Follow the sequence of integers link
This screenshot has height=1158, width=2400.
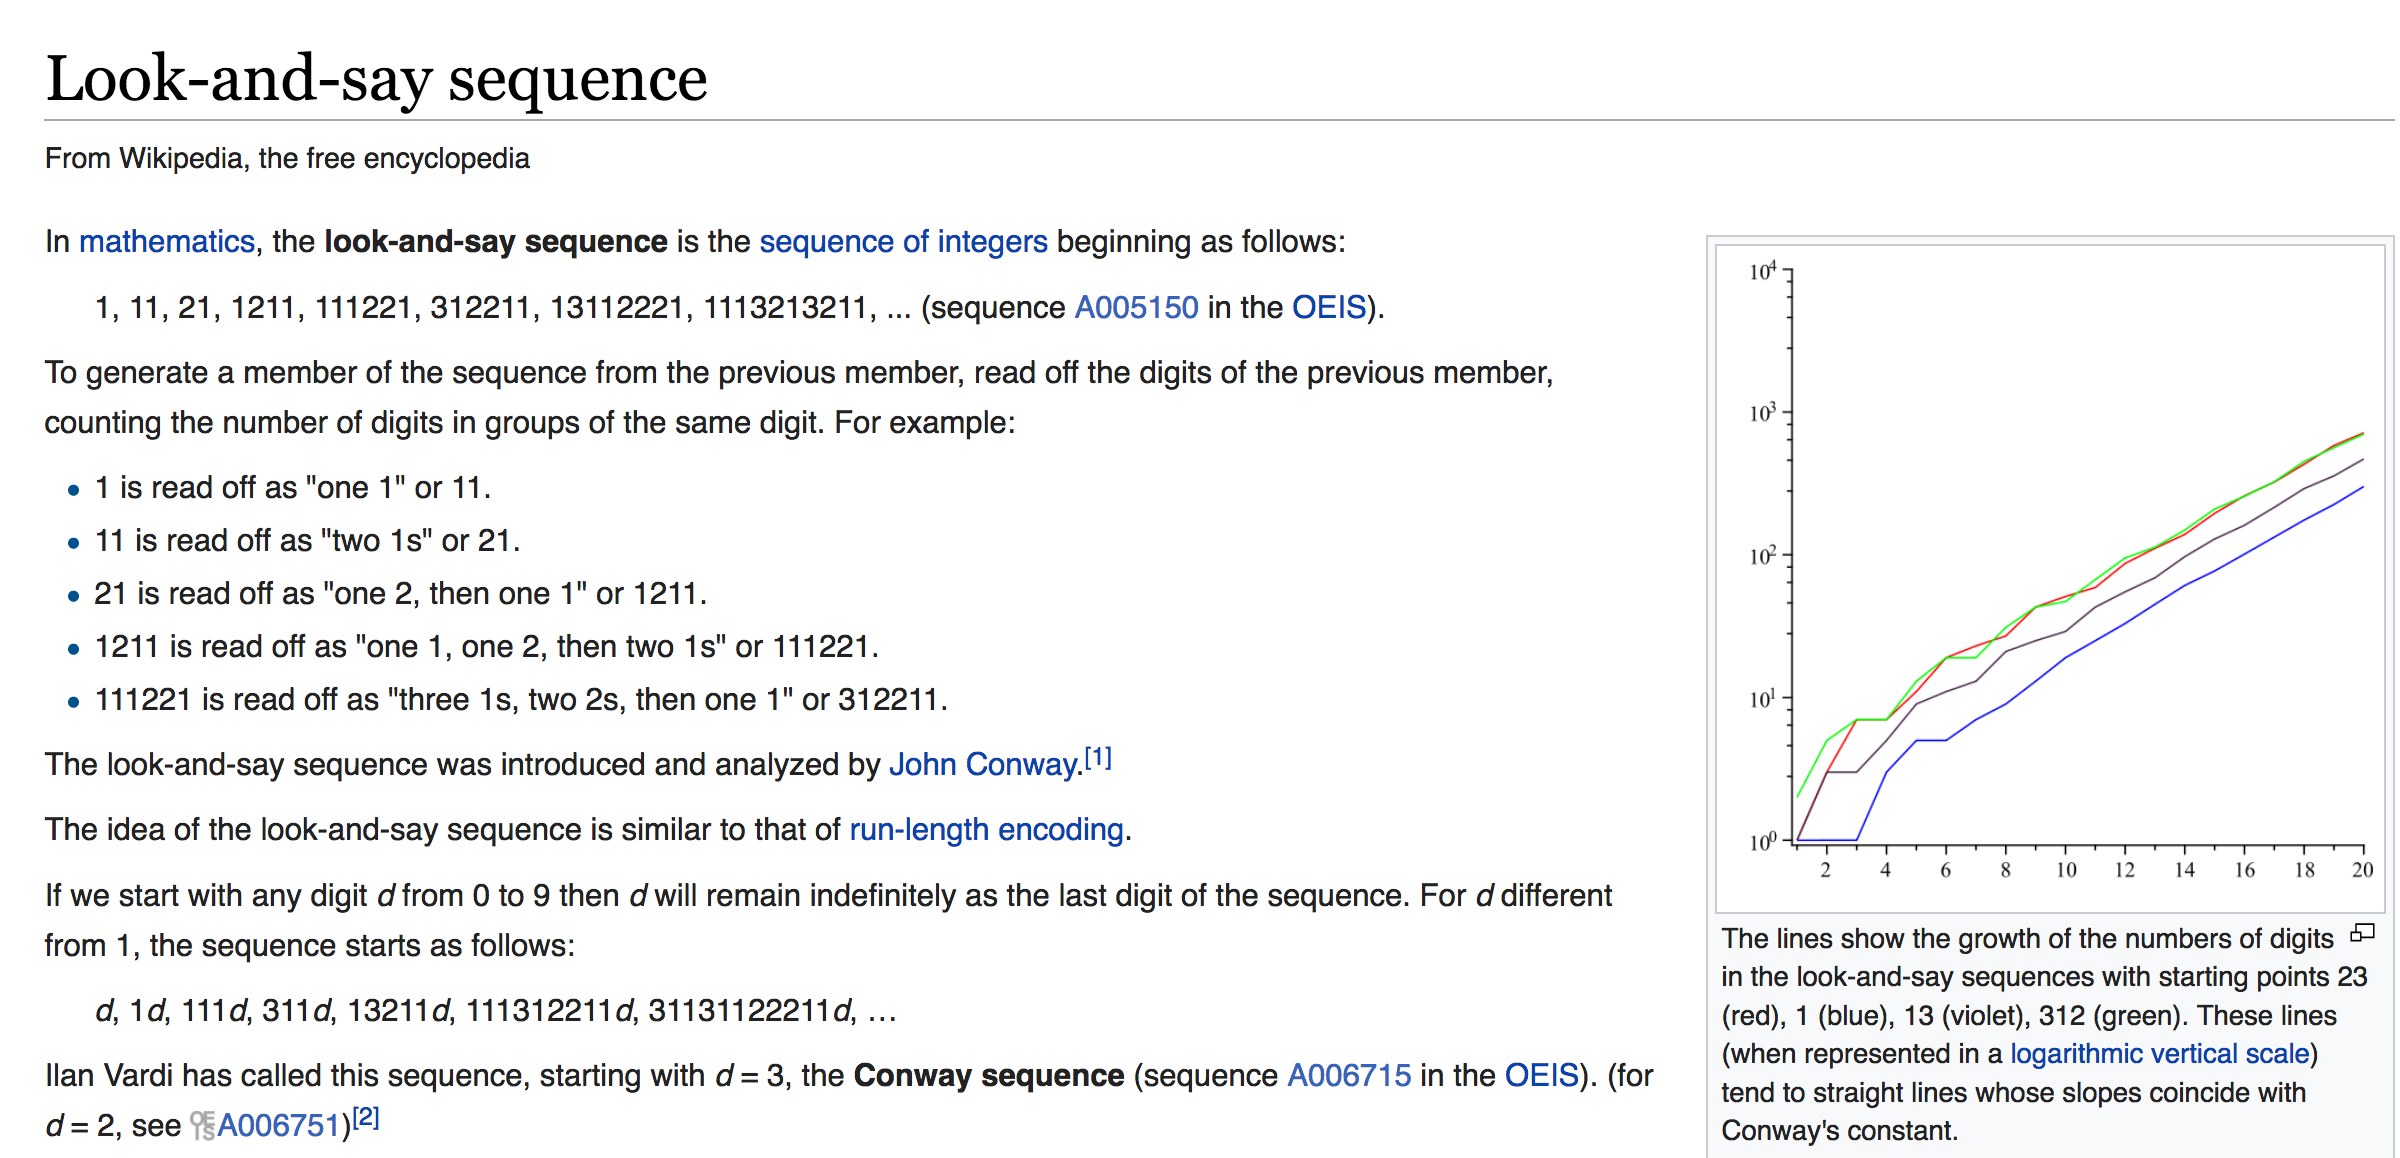[903, 242]
